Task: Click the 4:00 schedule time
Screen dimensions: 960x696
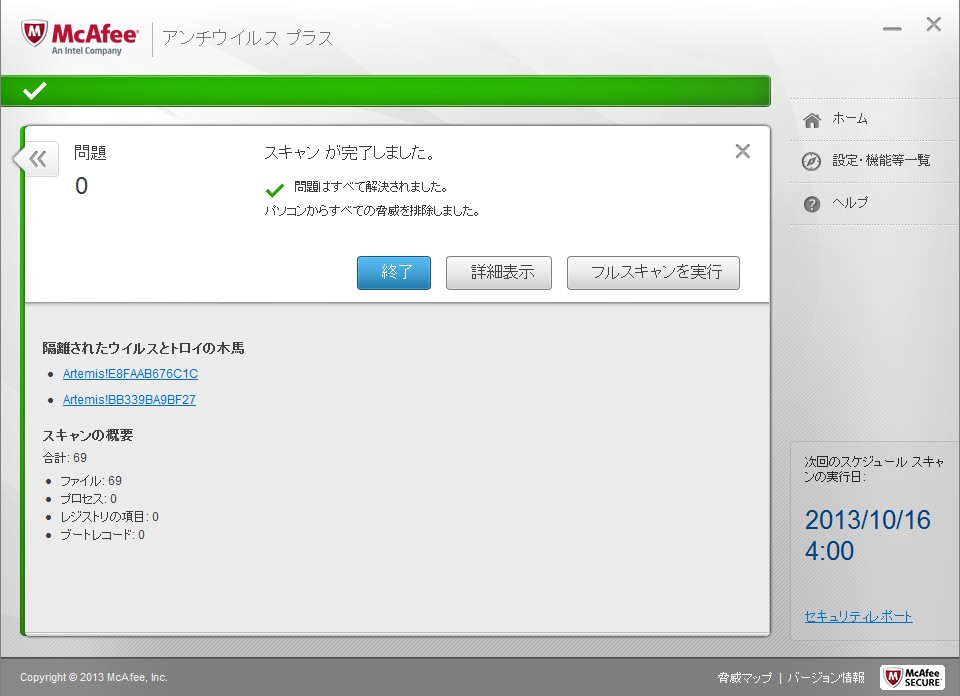Action: tap(829, 552)
